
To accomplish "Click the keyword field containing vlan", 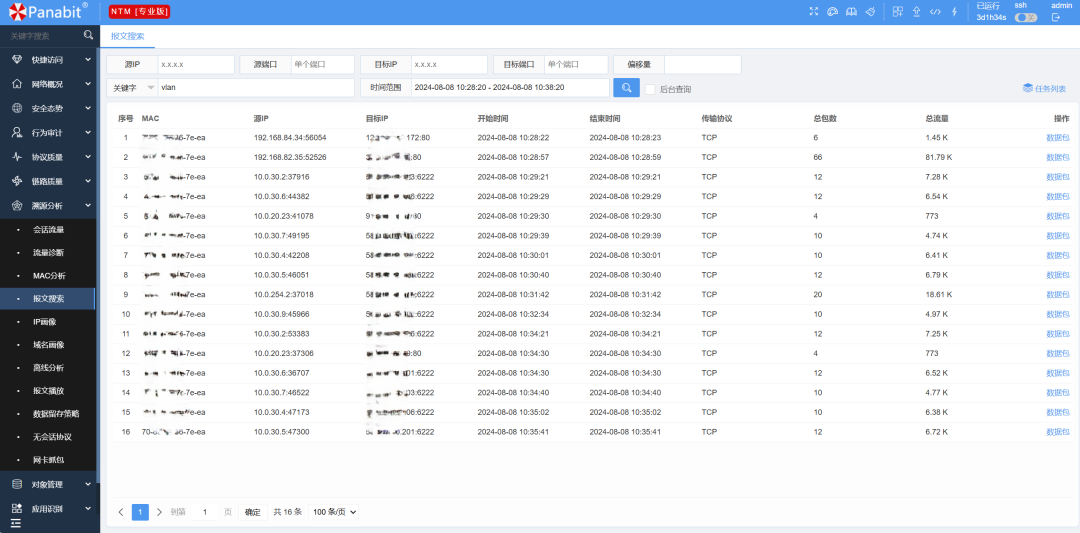I will click(256, 87).
